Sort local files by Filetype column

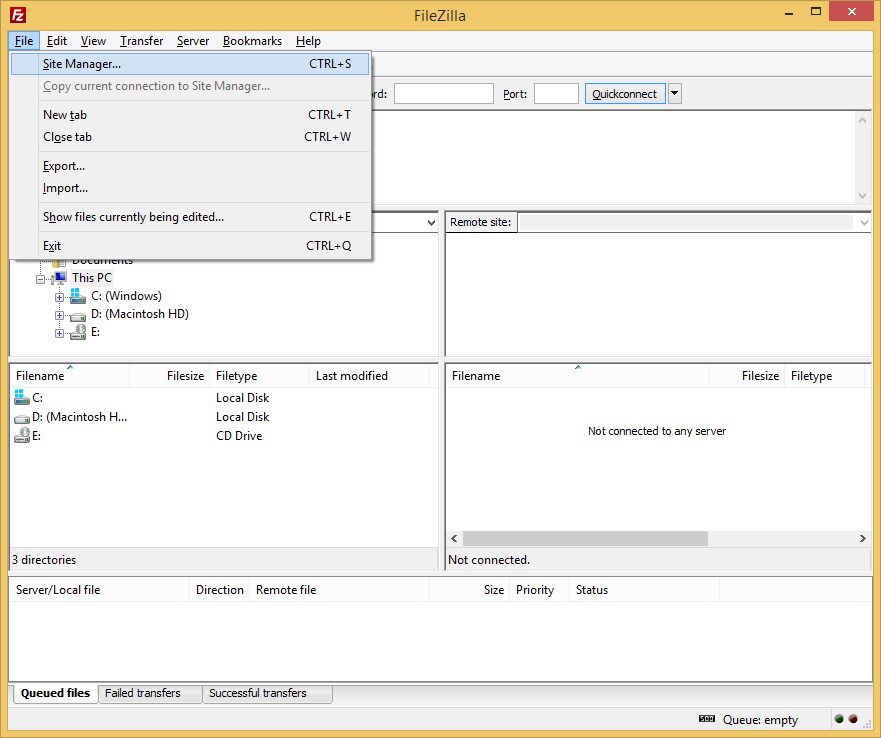coord(260,376)
